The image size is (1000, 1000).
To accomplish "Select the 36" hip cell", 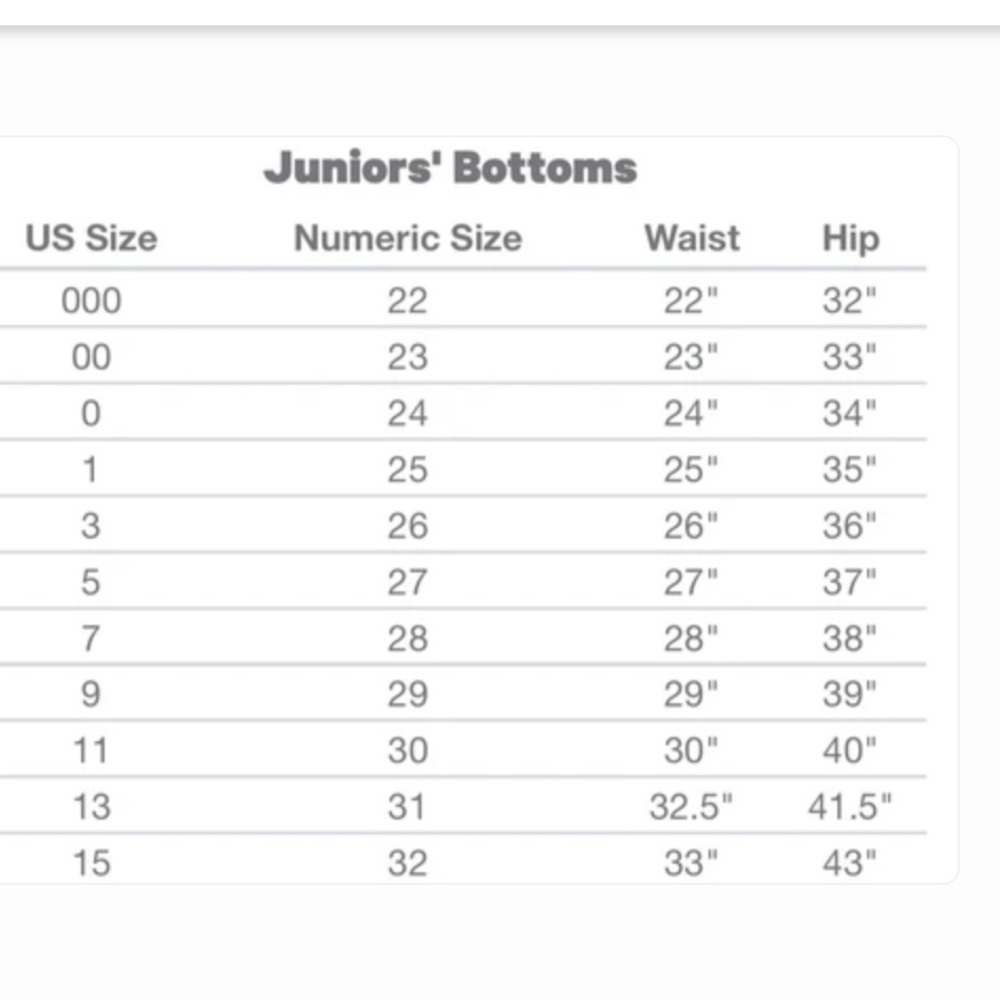I will [x=849, y=526].
